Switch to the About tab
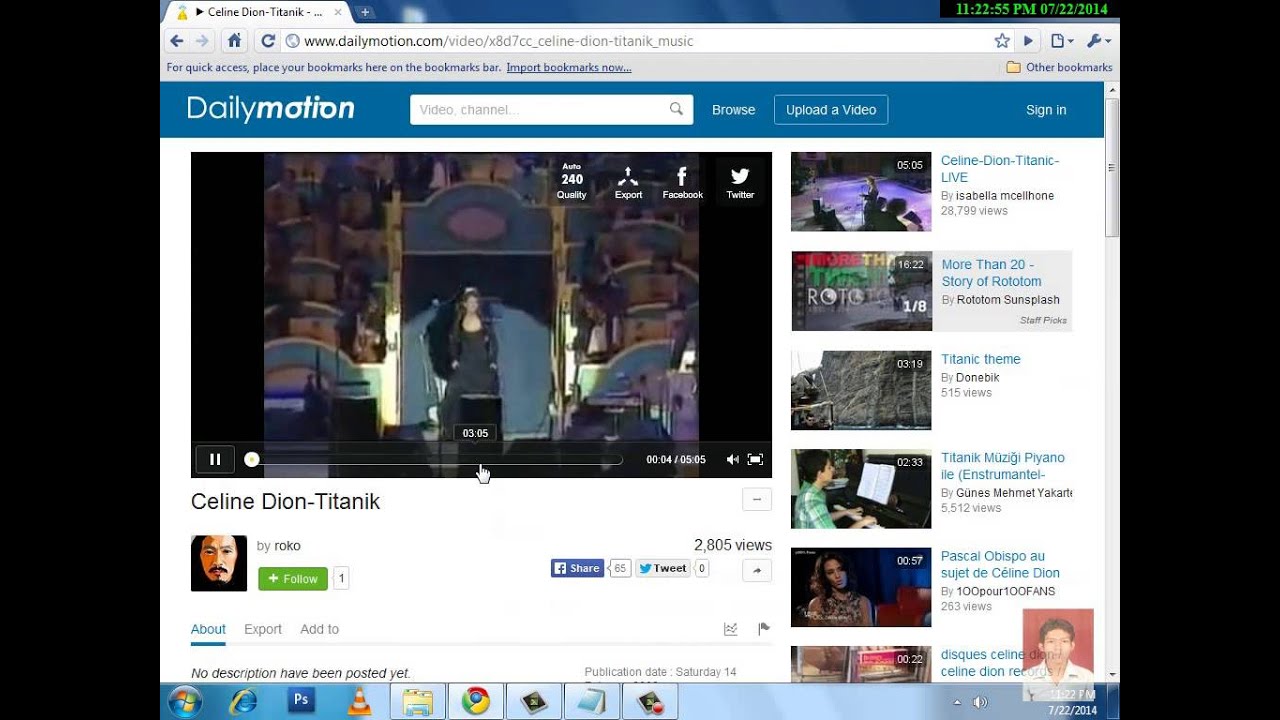Screen dimensions: 1280x720 click(208, 629)
